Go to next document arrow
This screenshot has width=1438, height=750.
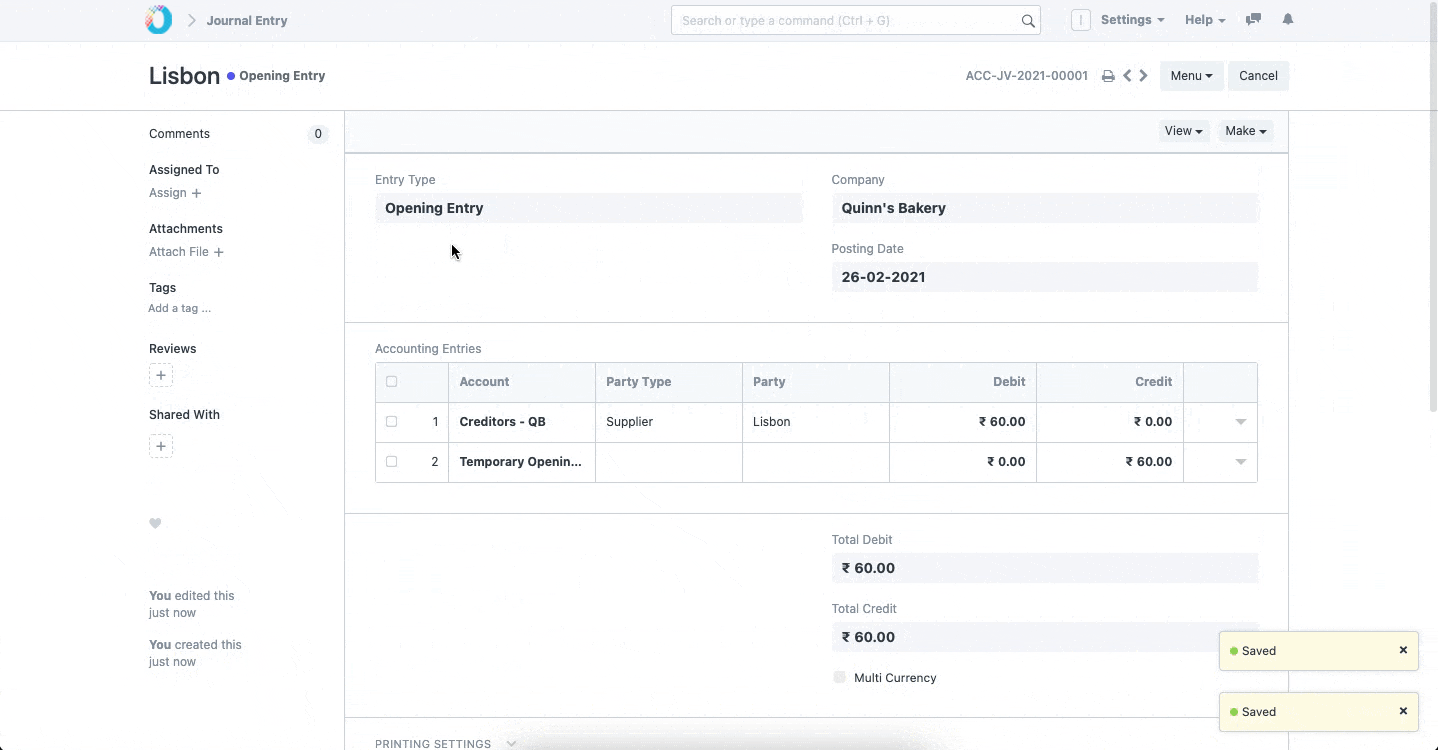click(1143, 76)
